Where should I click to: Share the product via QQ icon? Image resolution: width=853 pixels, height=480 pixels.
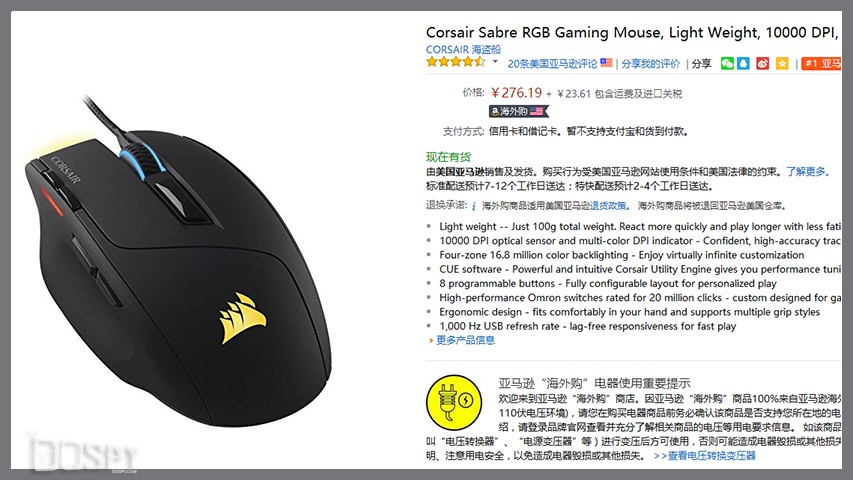[743, 64]
